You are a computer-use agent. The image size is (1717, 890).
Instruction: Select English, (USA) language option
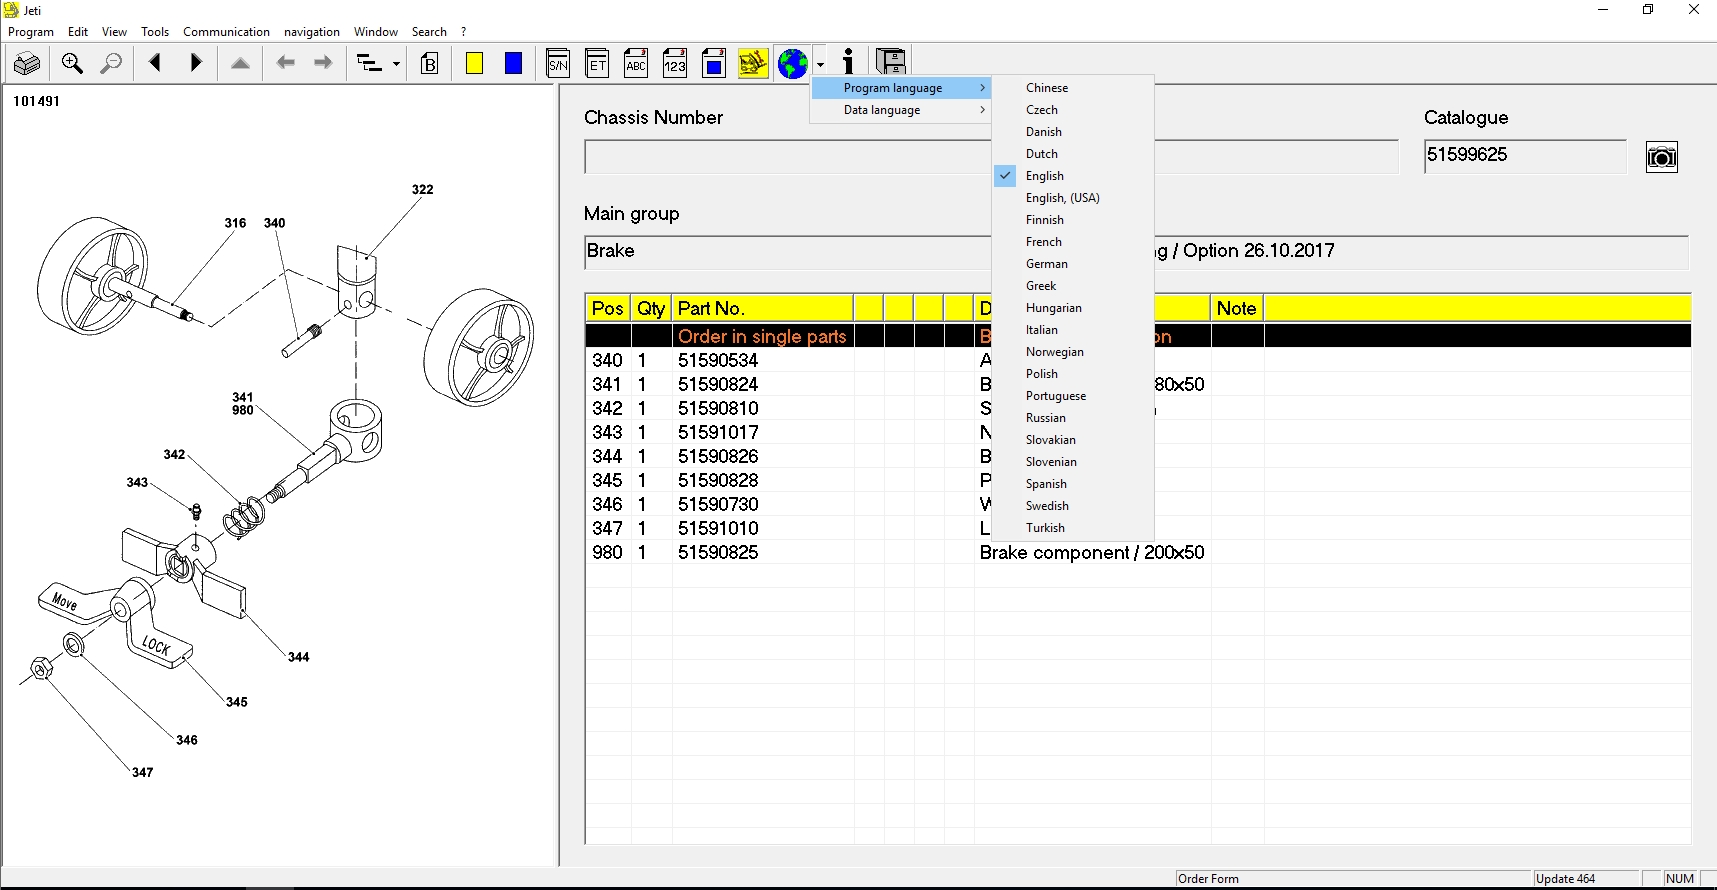[1073, 198]
